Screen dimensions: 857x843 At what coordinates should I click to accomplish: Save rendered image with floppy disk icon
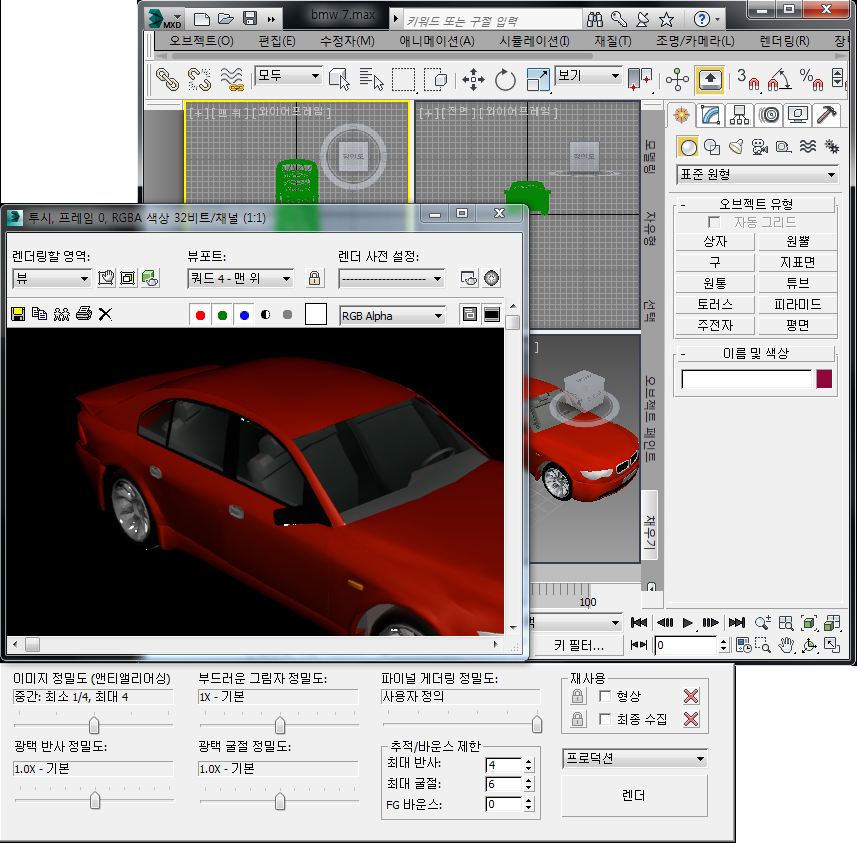click(18, 314)
